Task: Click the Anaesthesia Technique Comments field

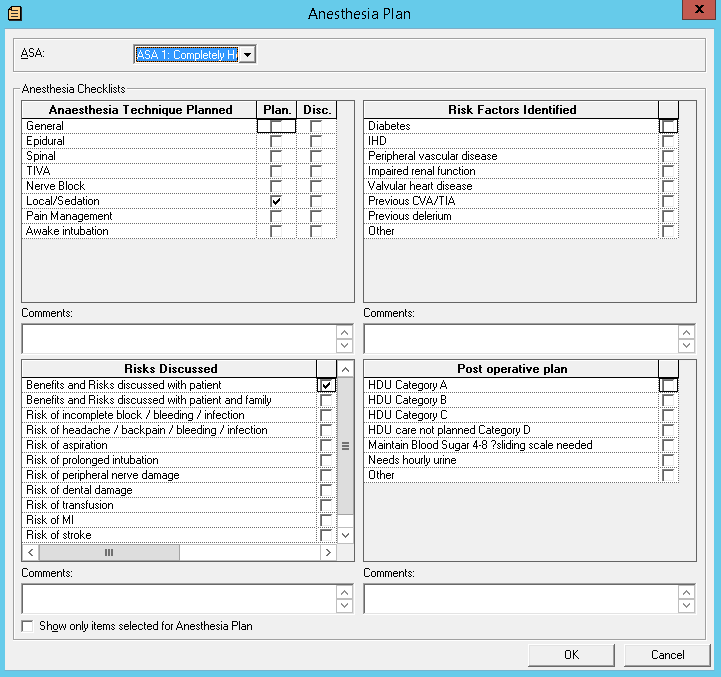Action: [x=178, y=339]
